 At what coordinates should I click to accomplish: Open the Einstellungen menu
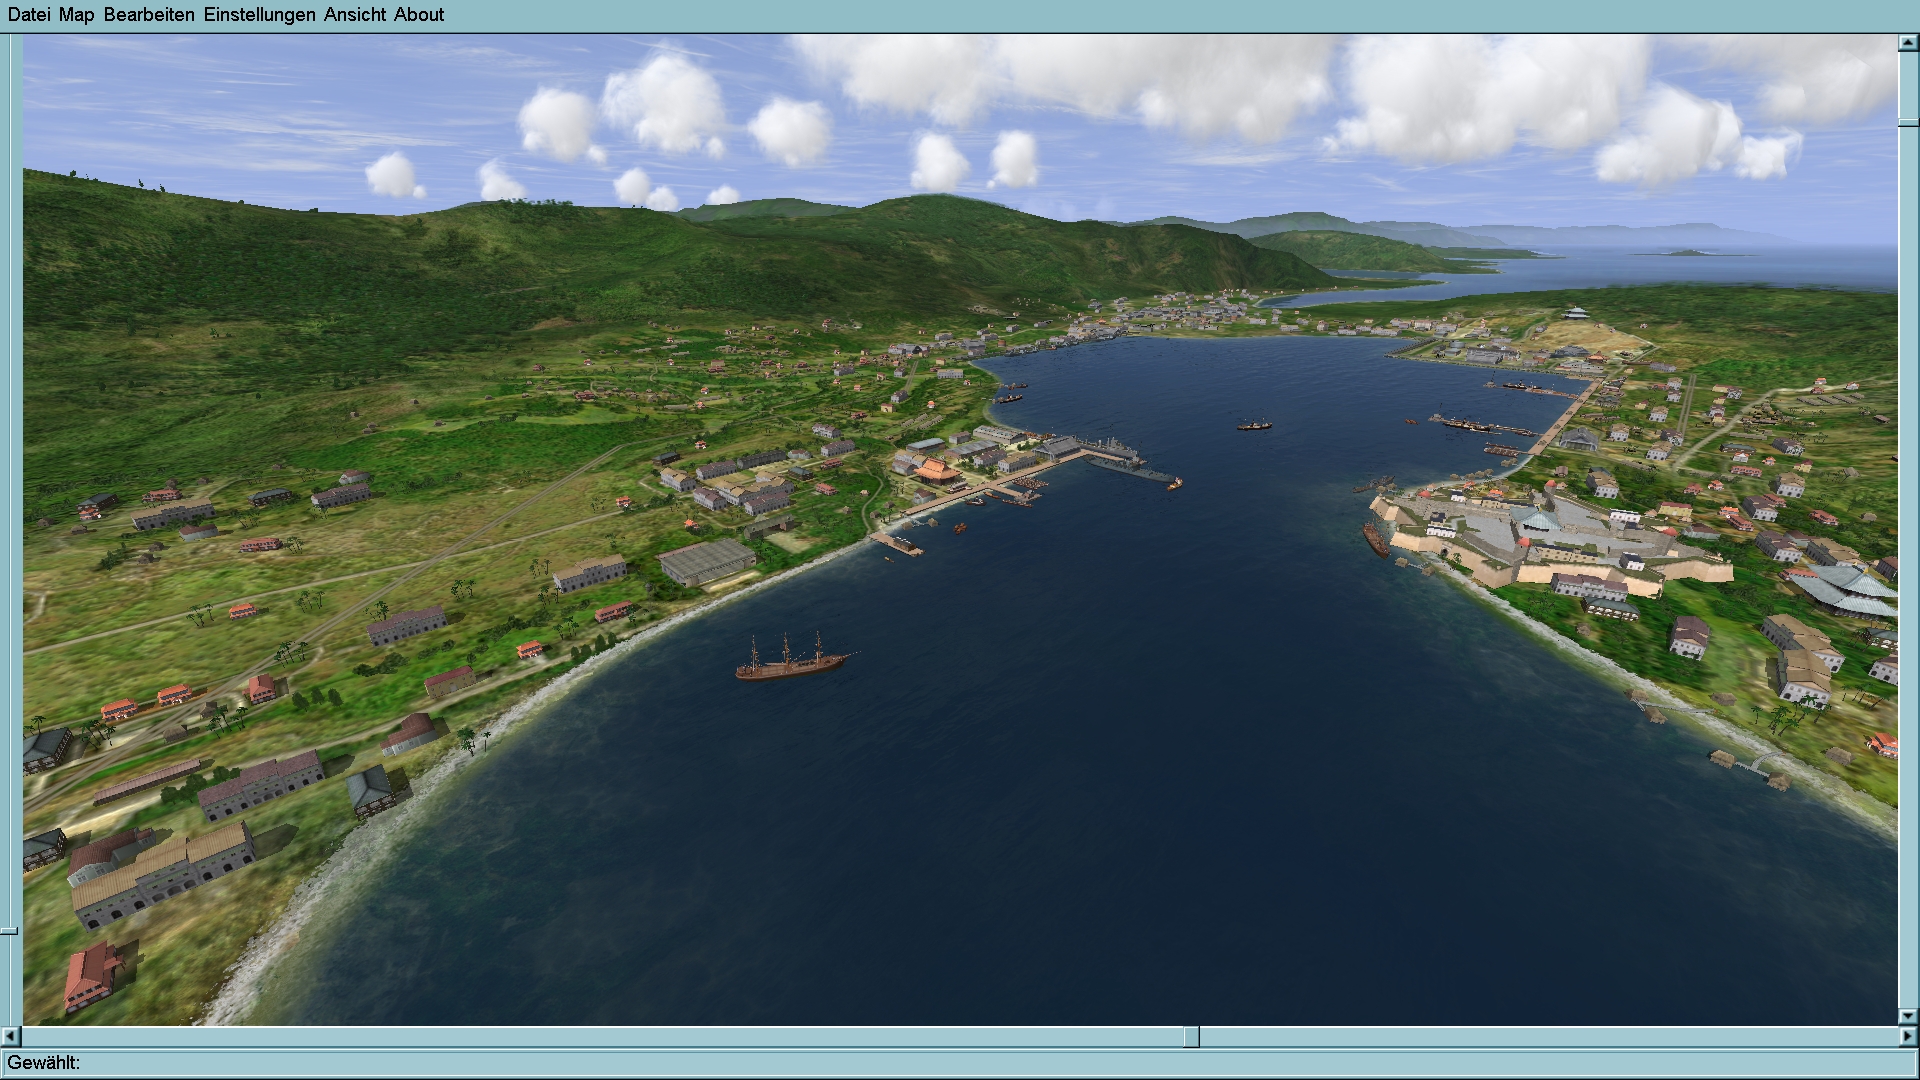pos(259,14)
